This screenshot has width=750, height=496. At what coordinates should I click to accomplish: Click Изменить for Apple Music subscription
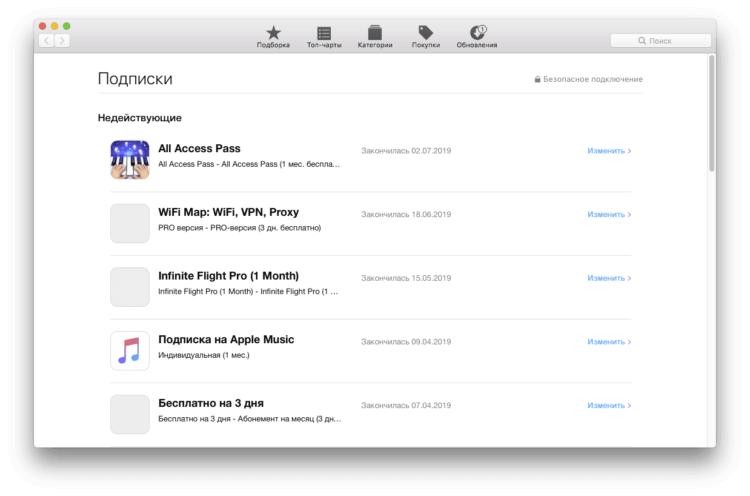tap(609, 342)
